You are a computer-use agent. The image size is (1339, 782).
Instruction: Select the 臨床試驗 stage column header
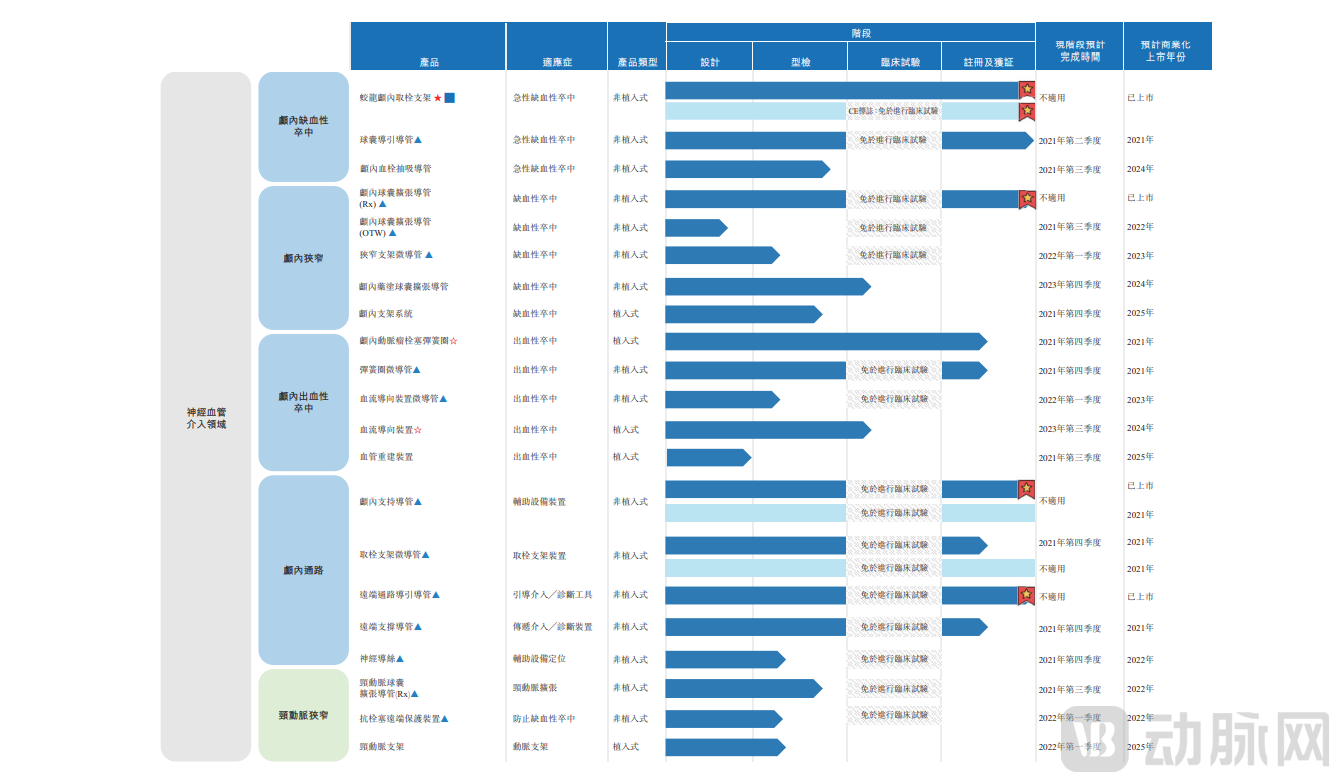(x=894, y=62)
